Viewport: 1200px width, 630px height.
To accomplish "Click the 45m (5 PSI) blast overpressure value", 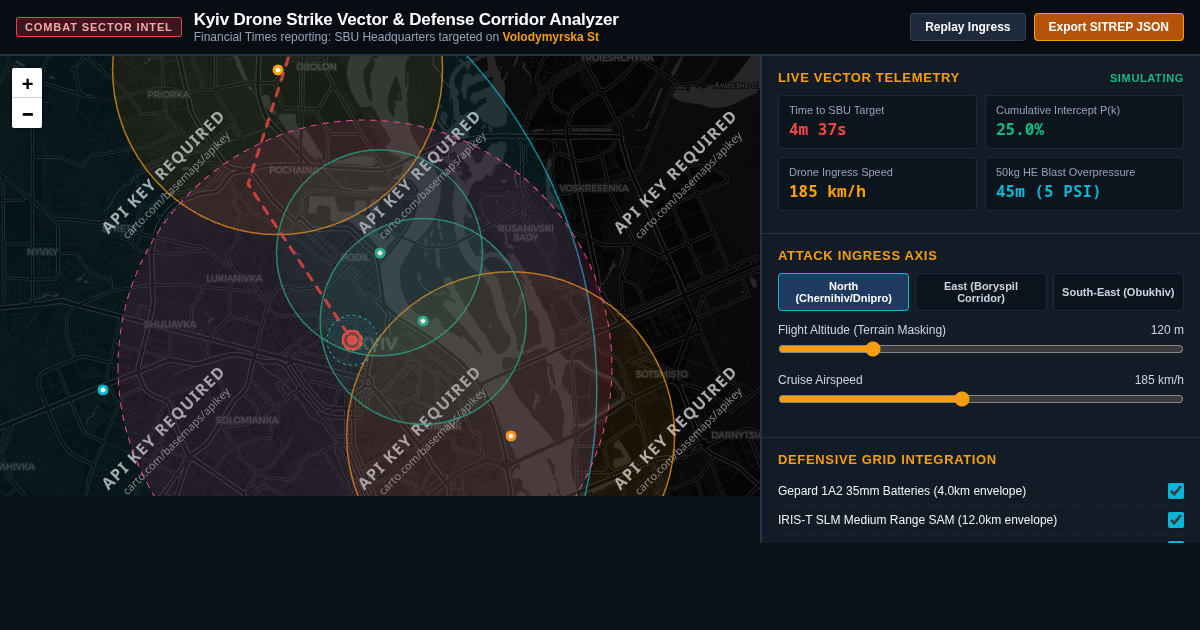I will [1048, 192].
